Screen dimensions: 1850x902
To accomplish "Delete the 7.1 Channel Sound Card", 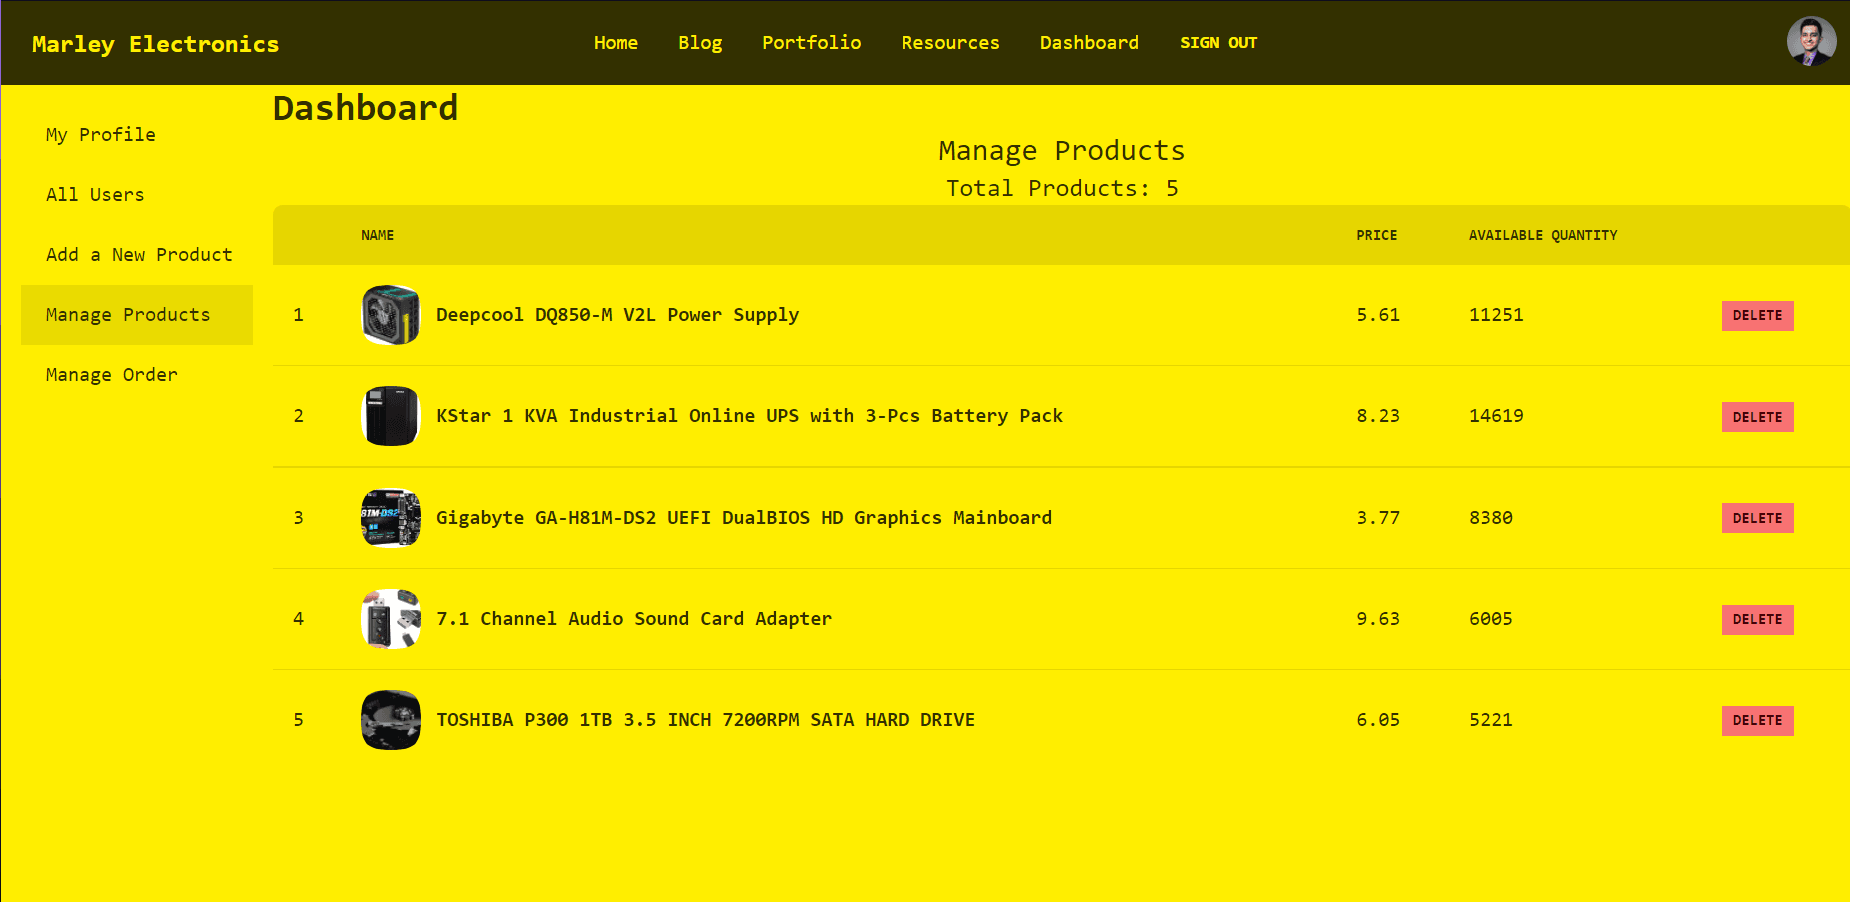I will coord(1757,620).
